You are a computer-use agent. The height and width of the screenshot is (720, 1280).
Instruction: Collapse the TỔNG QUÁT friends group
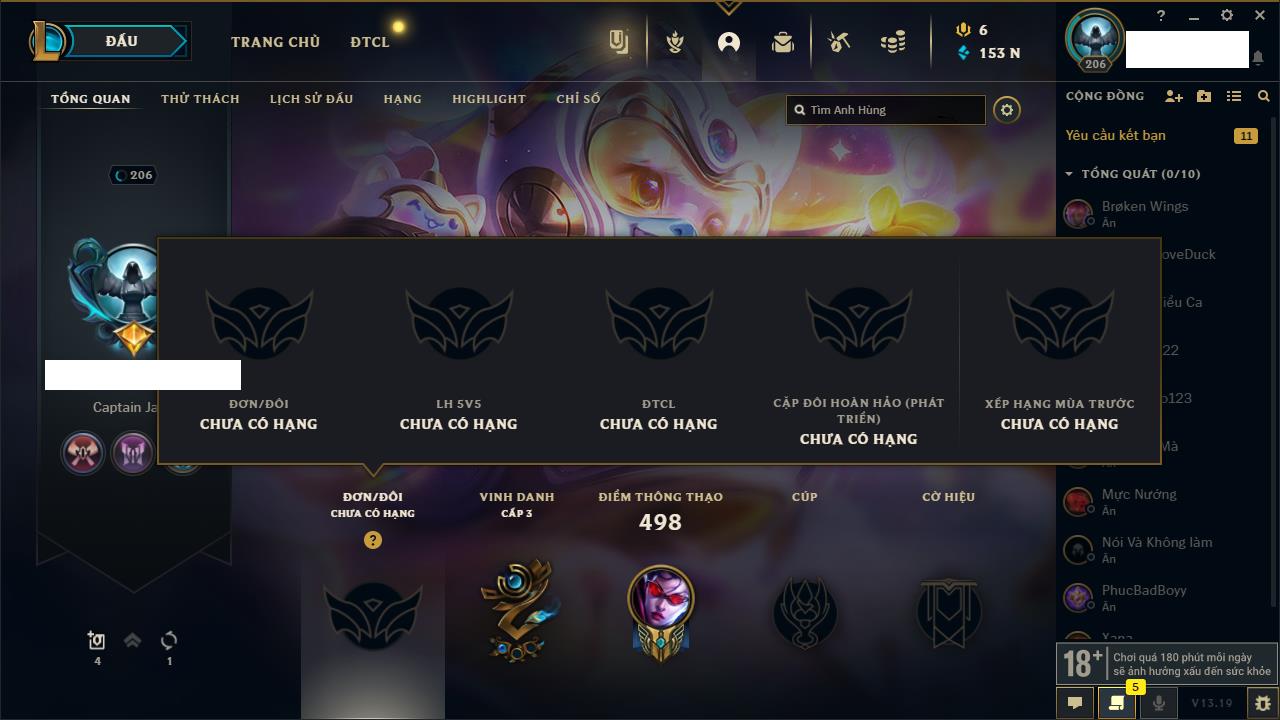pos(1069,174)
